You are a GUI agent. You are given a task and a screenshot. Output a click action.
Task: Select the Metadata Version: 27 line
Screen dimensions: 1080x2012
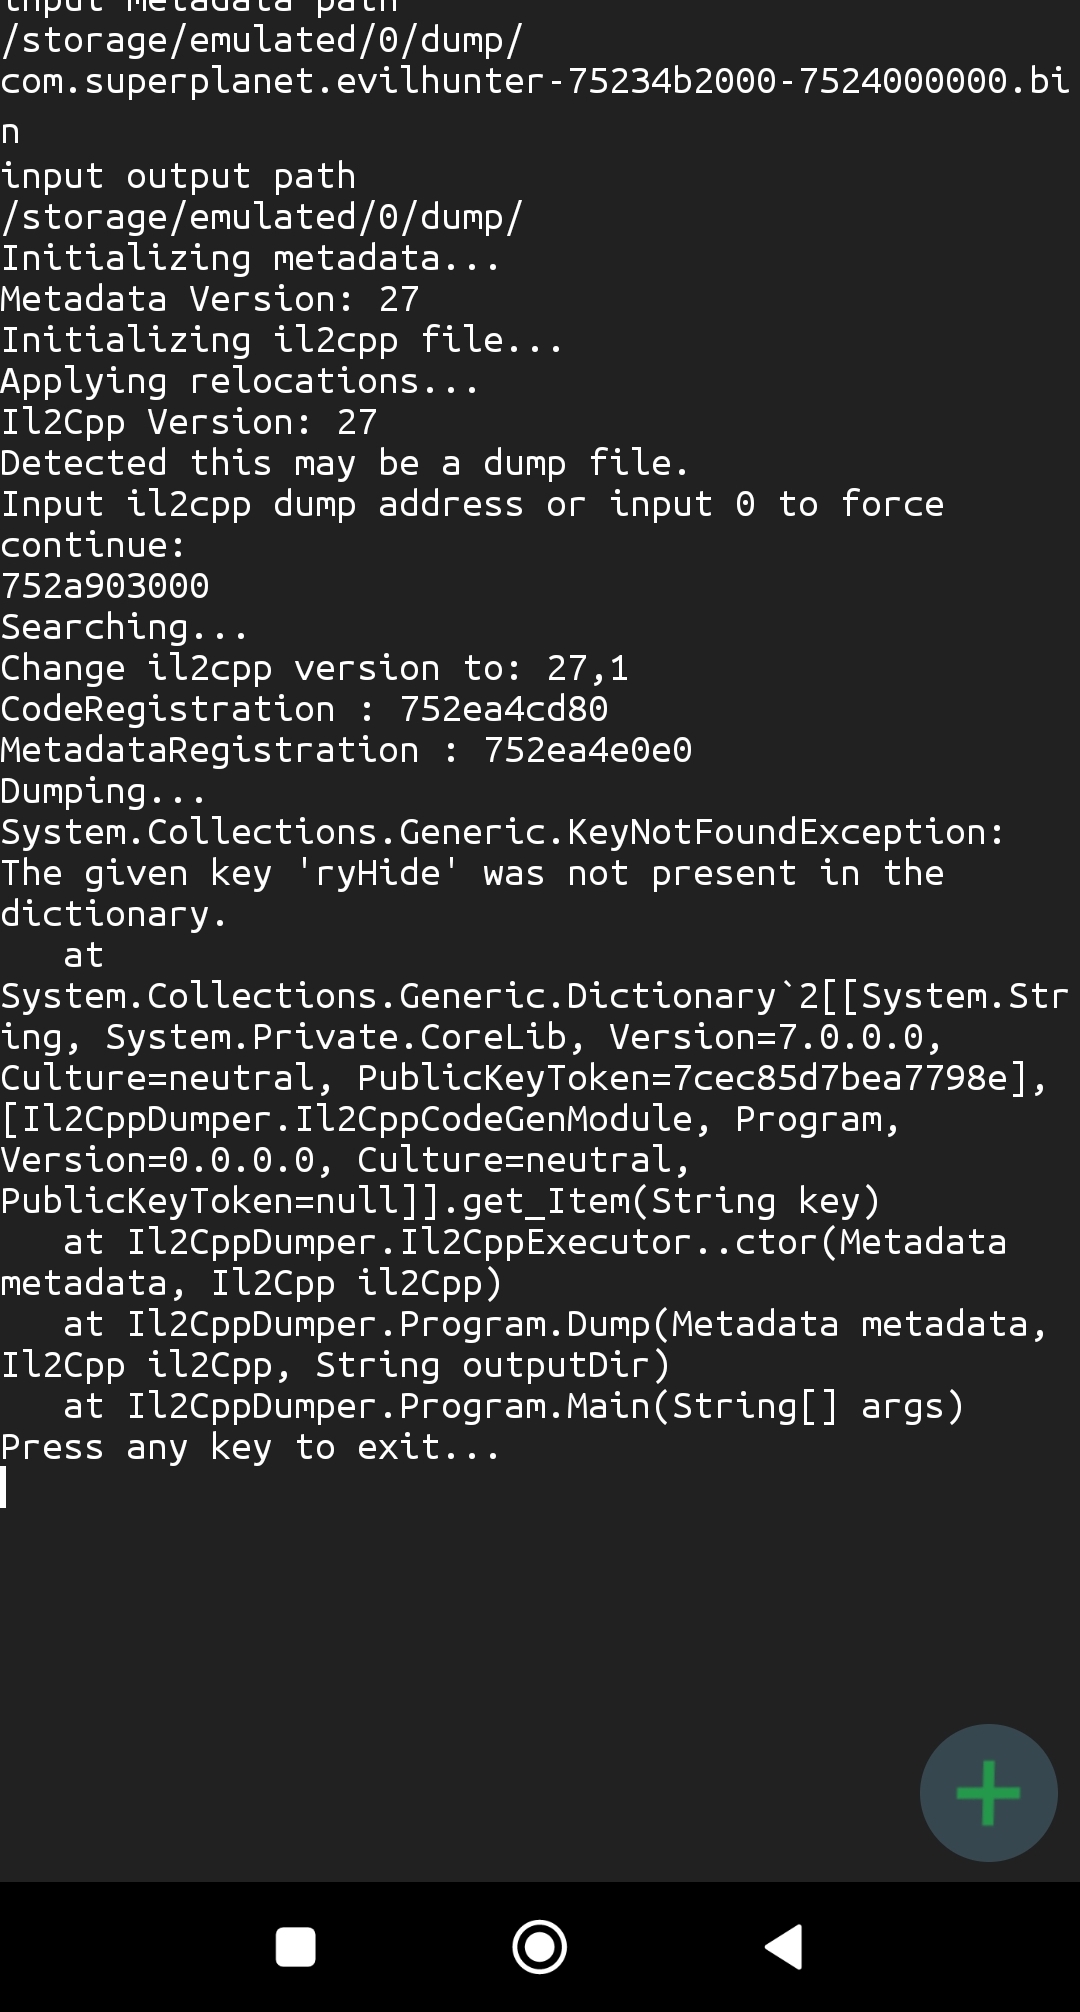(x=210, y=298)
